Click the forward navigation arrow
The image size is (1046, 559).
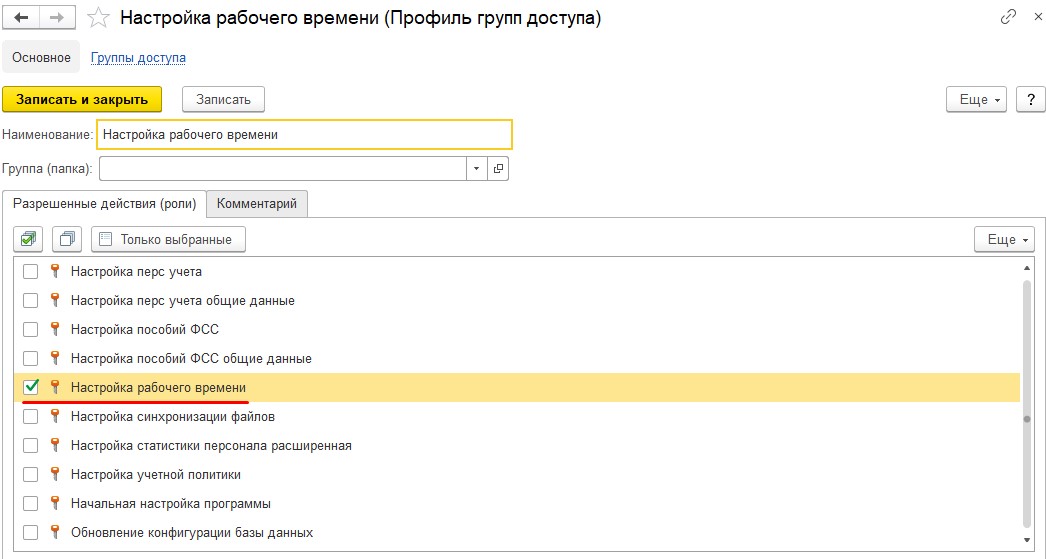pyautogui.click(x=57, y=18)
